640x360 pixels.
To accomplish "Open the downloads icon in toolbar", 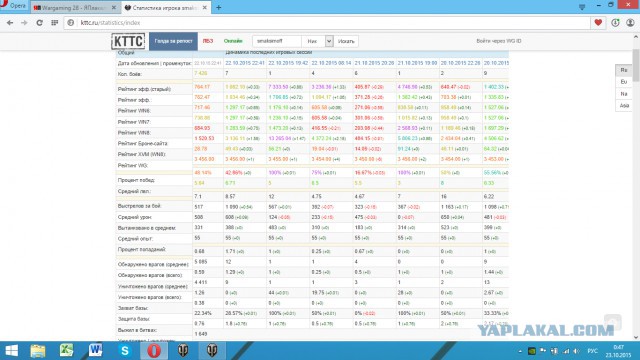I will [x=615, y=23].
